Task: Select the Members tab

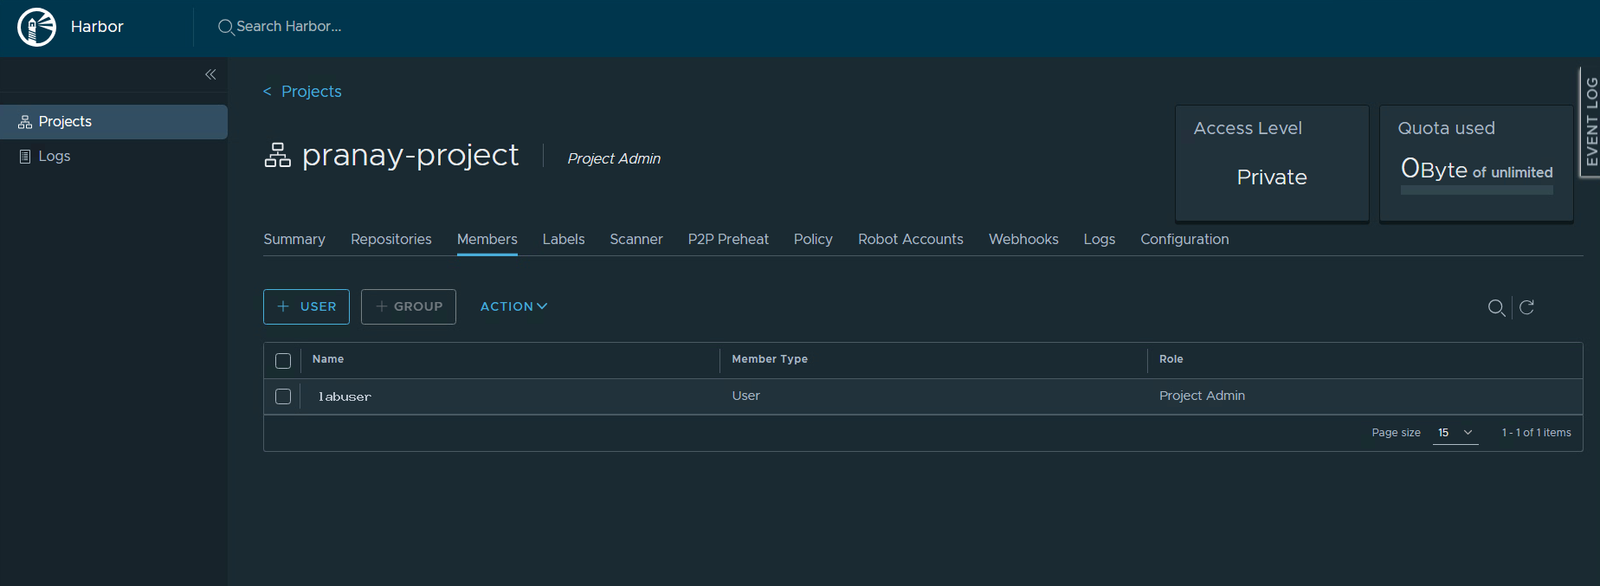Action: pos(487,239)
